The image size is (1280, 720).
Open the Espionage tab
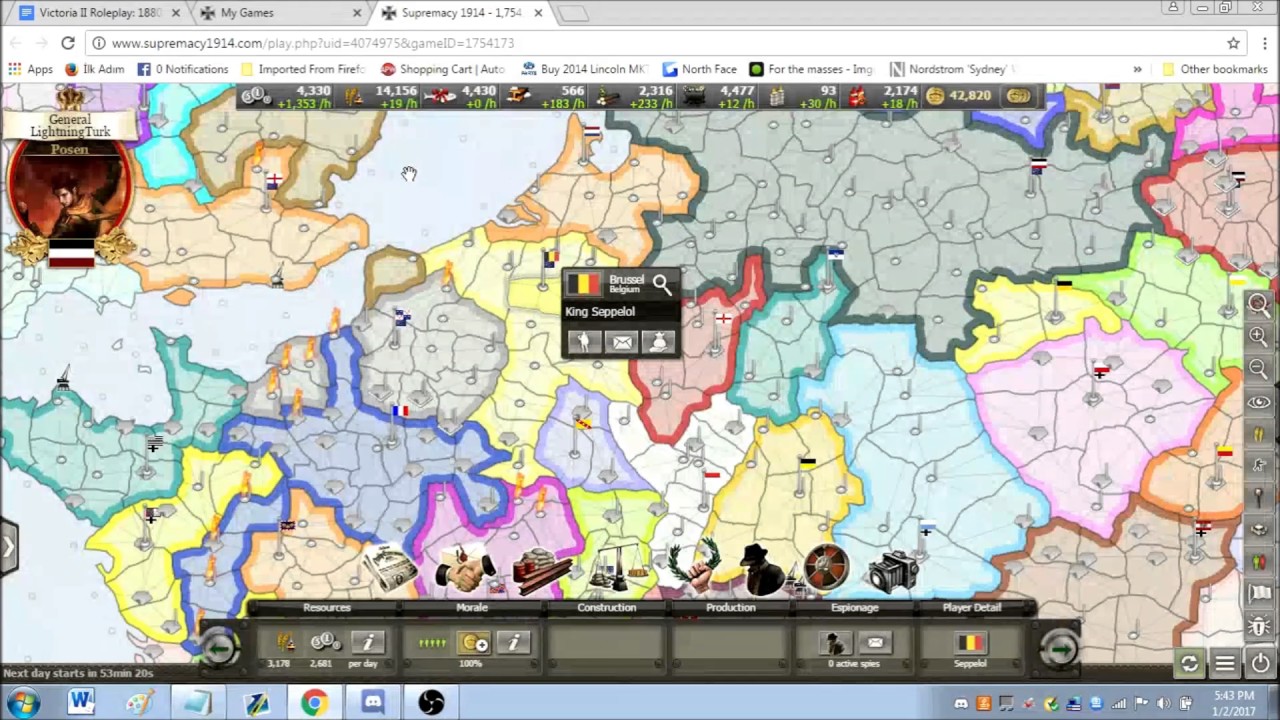(854, 607)
